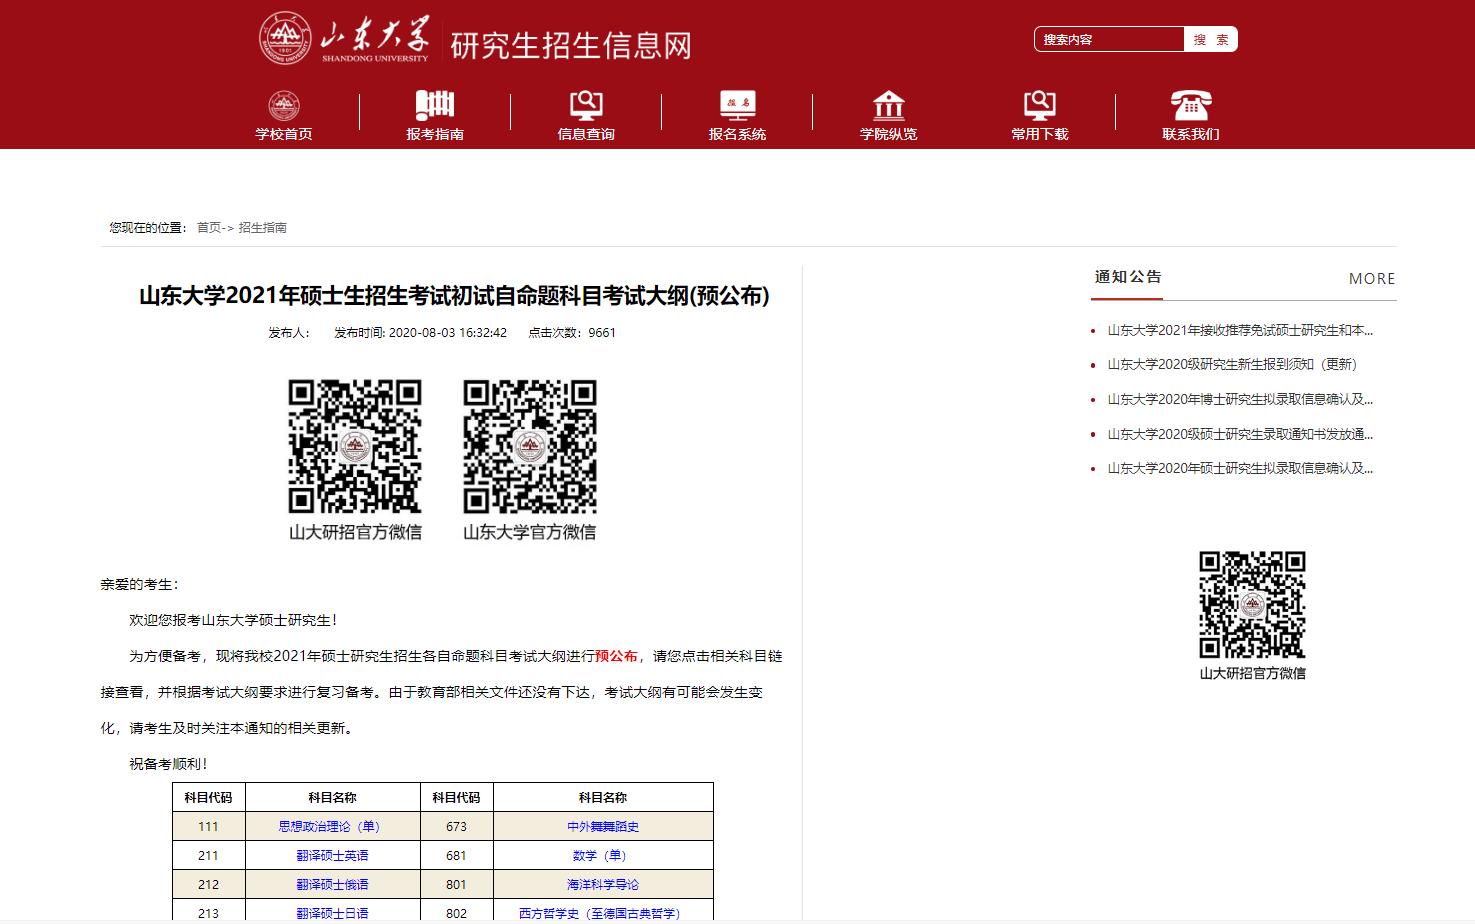Open the 翻译硕士英语 syllabus link
Image resolution: width=1475 pixels, height=924 pixels.
coord(332,856)
